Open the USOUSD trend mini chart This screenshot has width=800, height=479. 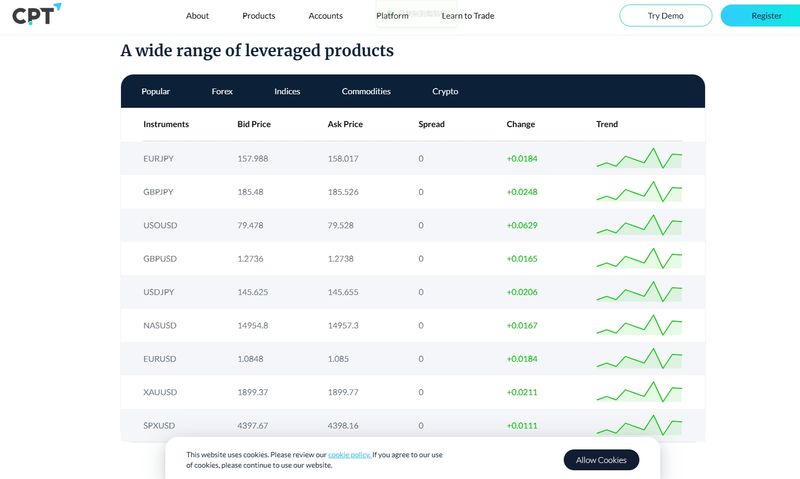[x=639, y=225]
